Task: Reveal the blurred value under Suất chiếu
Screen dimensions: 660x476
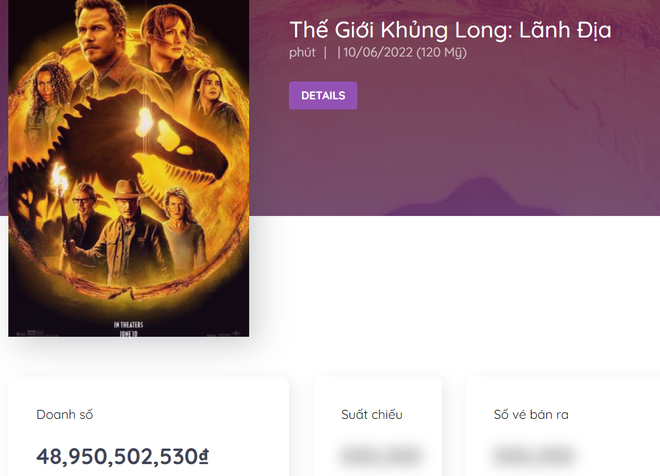Action: coord(382,456)
